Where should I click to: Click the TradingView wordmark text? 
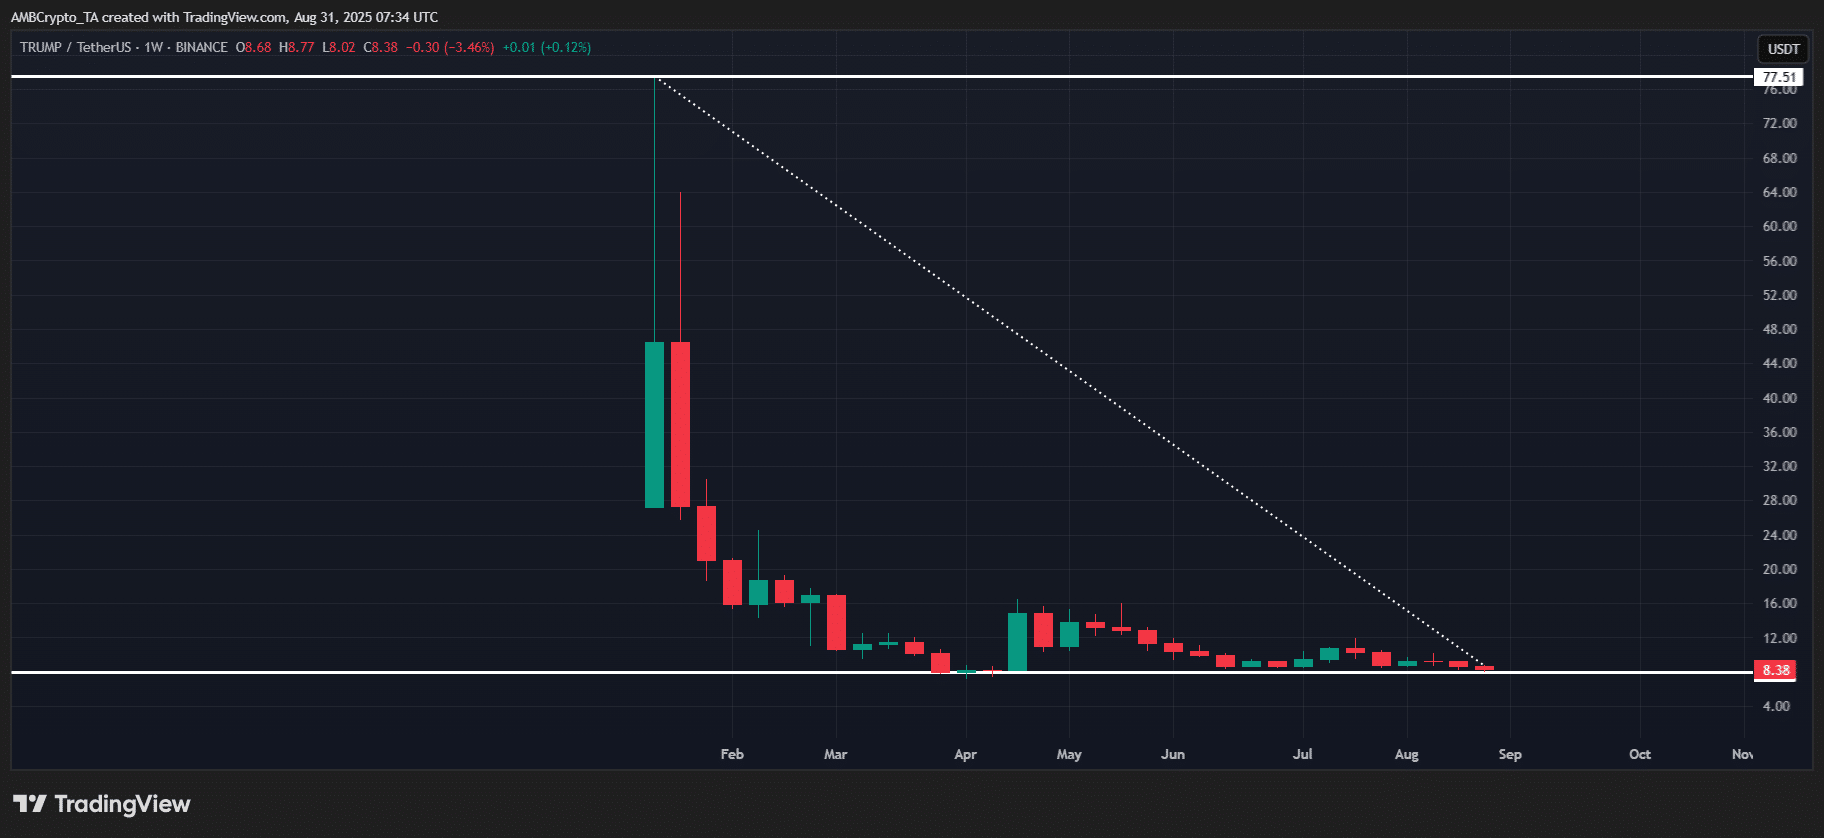click(x=122, y=804)
